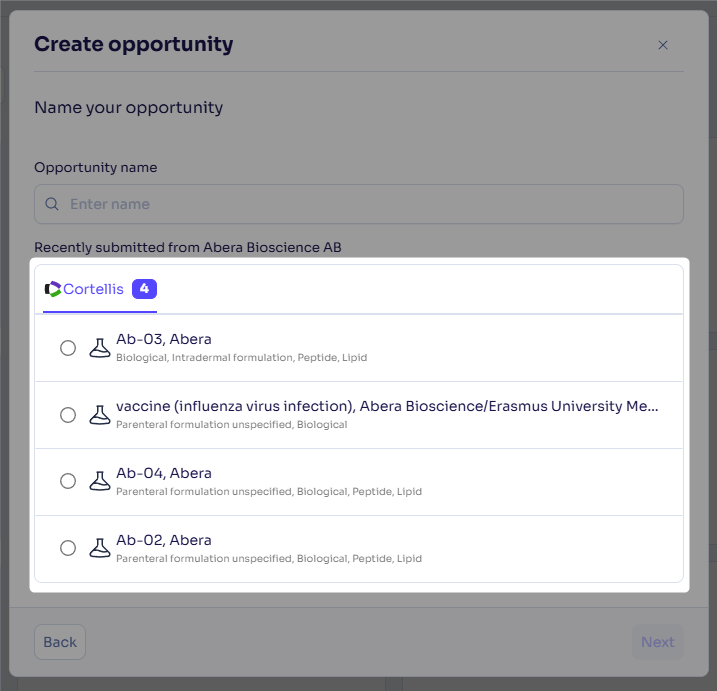Click the Back button
The width and height of the screenshot is (717, 691).
[60, 642]
